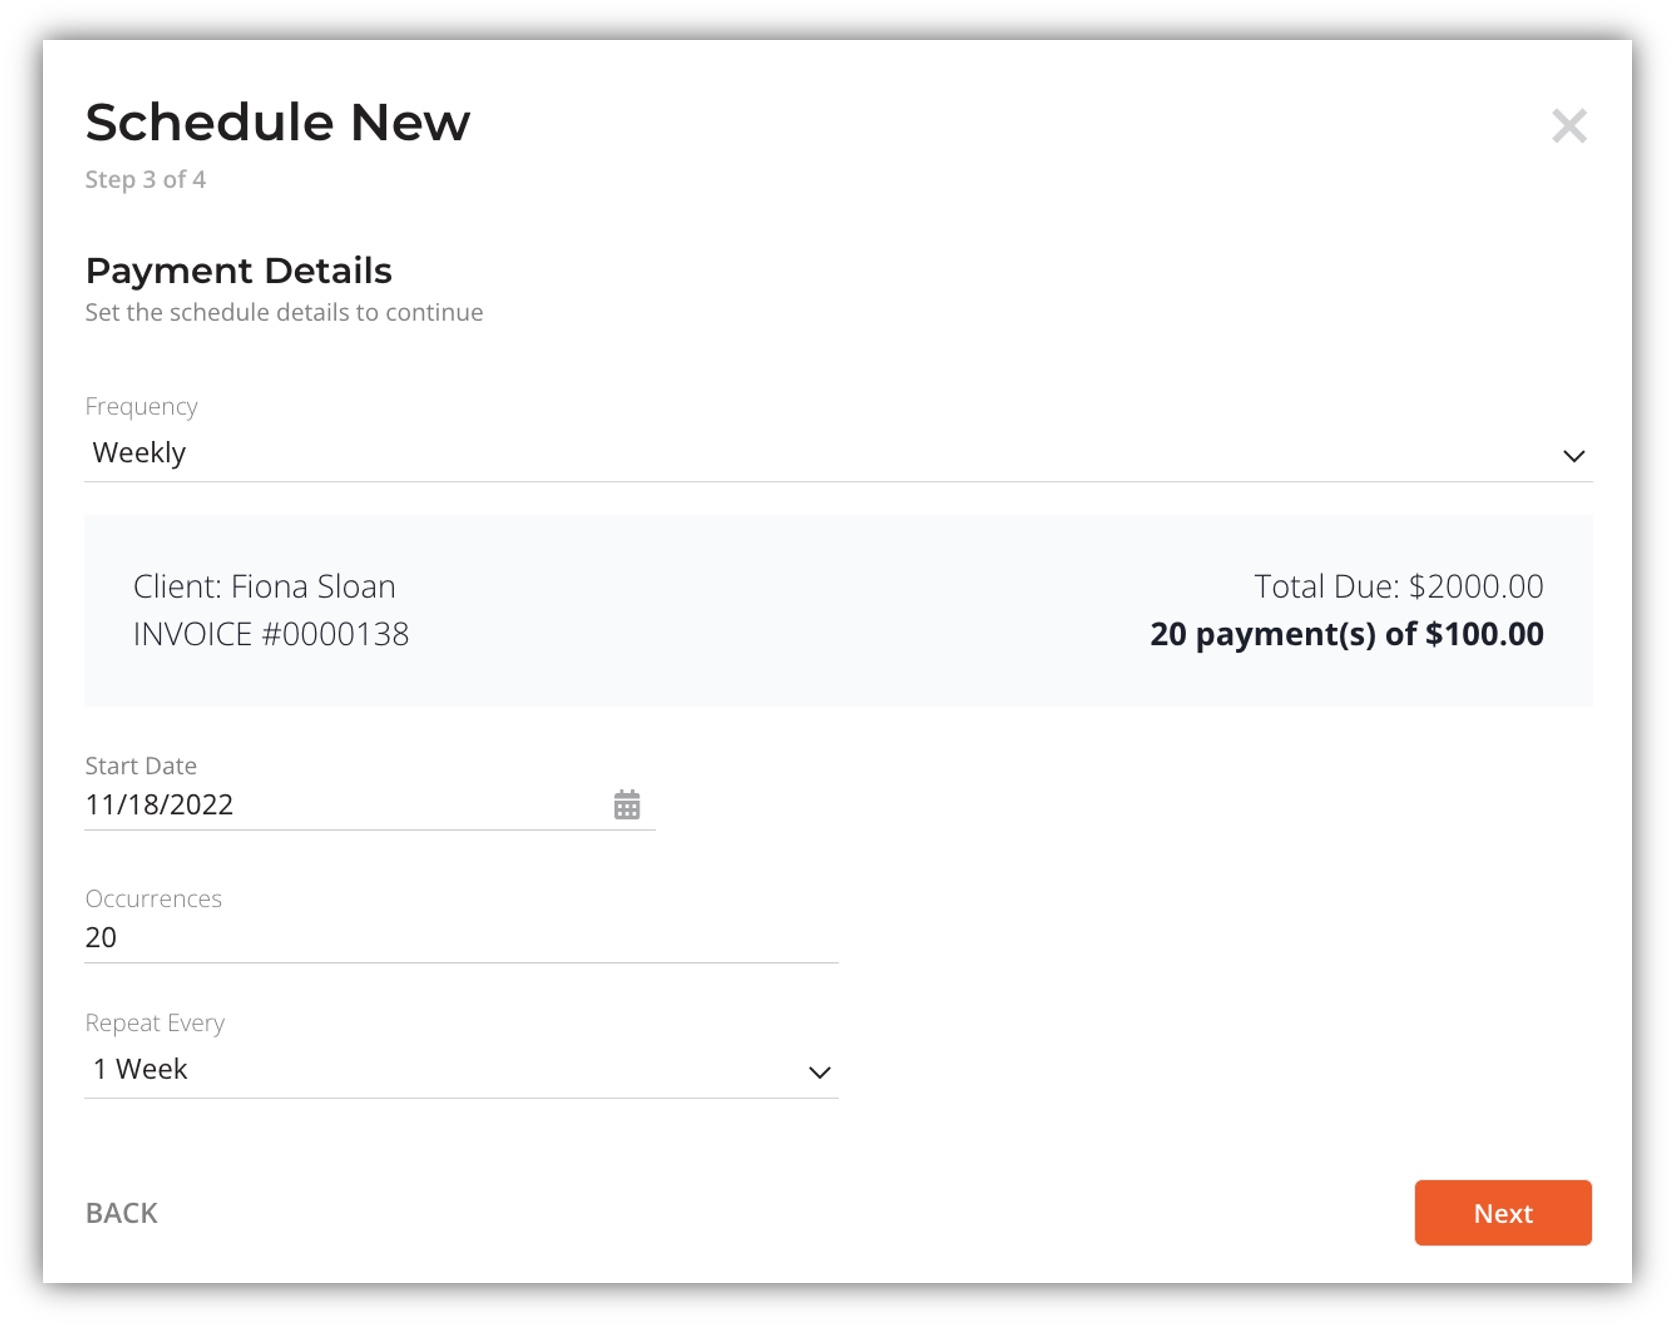Click the orange Next button
This screenshot has height=1342, width=1678.
coord(1502,1213)
